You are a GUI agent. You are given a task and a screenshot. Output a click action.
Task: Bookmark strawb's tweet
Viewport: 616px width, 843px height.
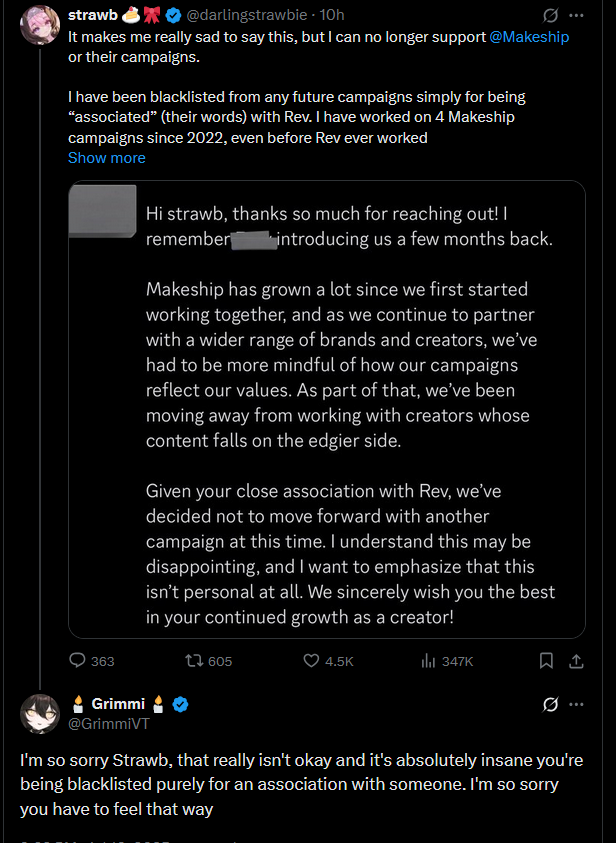pyautogui.click(x=546, y=661)
